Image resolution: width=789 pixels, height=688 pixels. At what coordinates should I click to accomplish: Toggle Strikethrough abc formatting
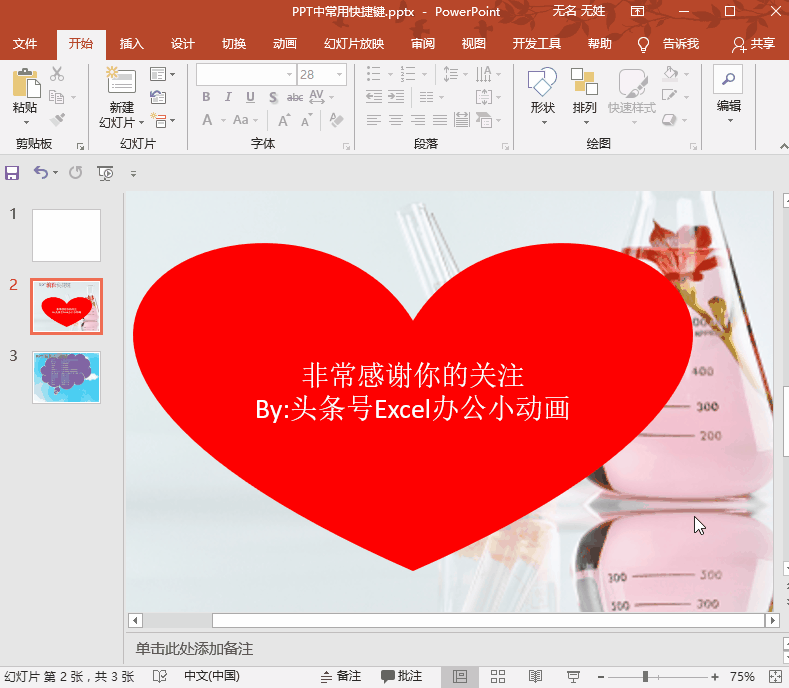pyautogui.click(x=295, y=97)
